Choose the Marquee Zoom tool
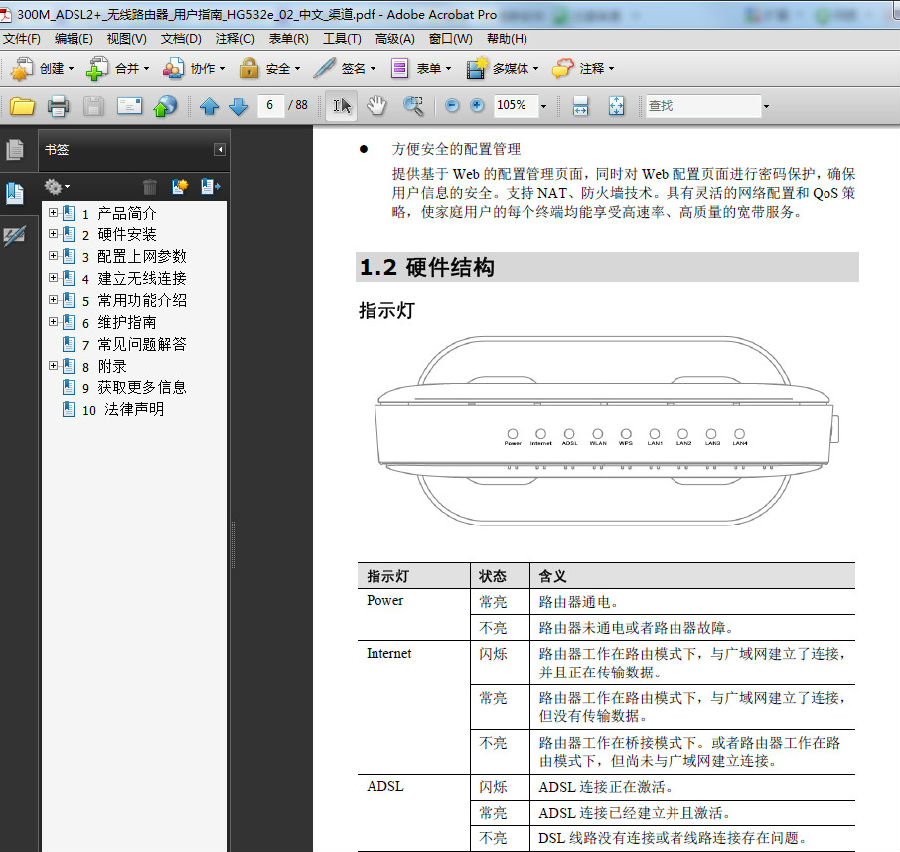 pos(413,106)
